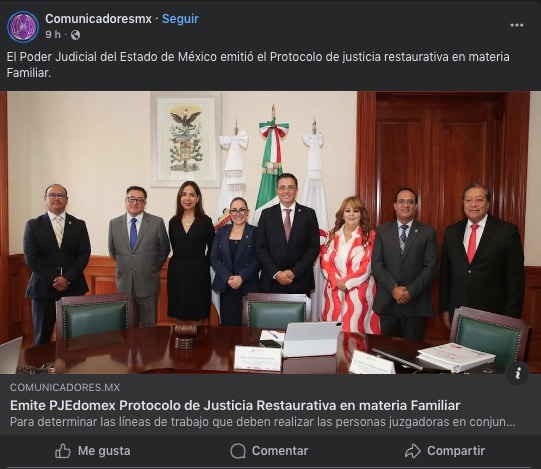This screenshot has width=541, height=469.
Task: Follow the page with Seguir
Action: pos(180,19)
